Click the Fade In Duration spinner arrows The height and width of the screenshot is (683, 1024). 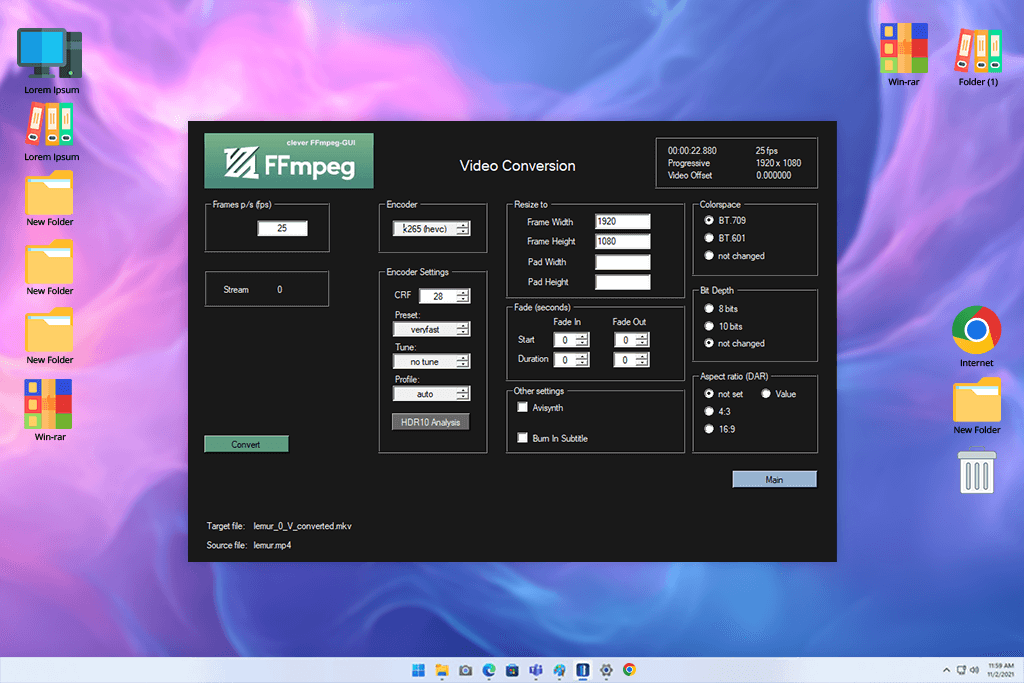583,360
